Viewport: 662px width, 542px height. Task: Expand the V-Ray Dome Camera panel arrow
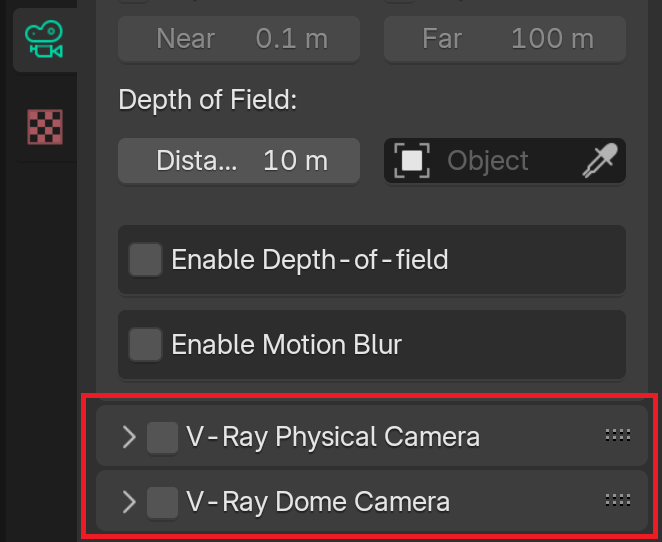tap(129, 502)
